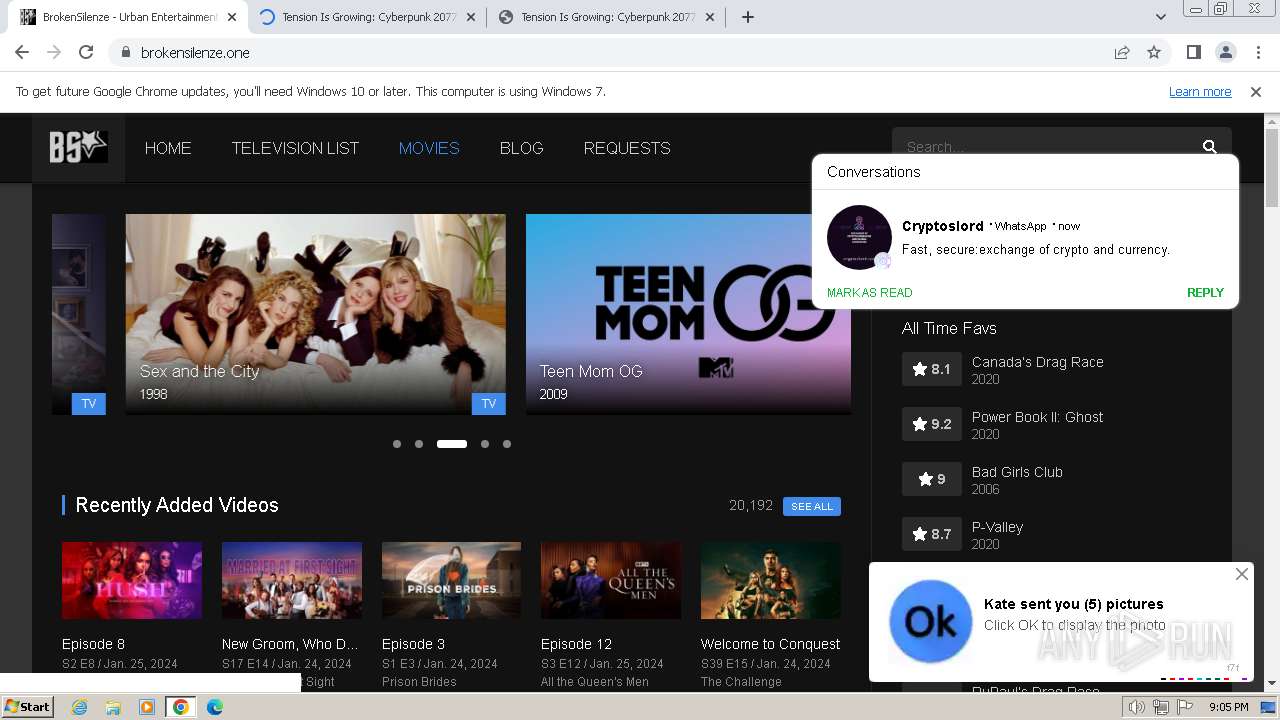Select the active third carousel indicator
This screenshot has width=1280, height=720.
452,444
